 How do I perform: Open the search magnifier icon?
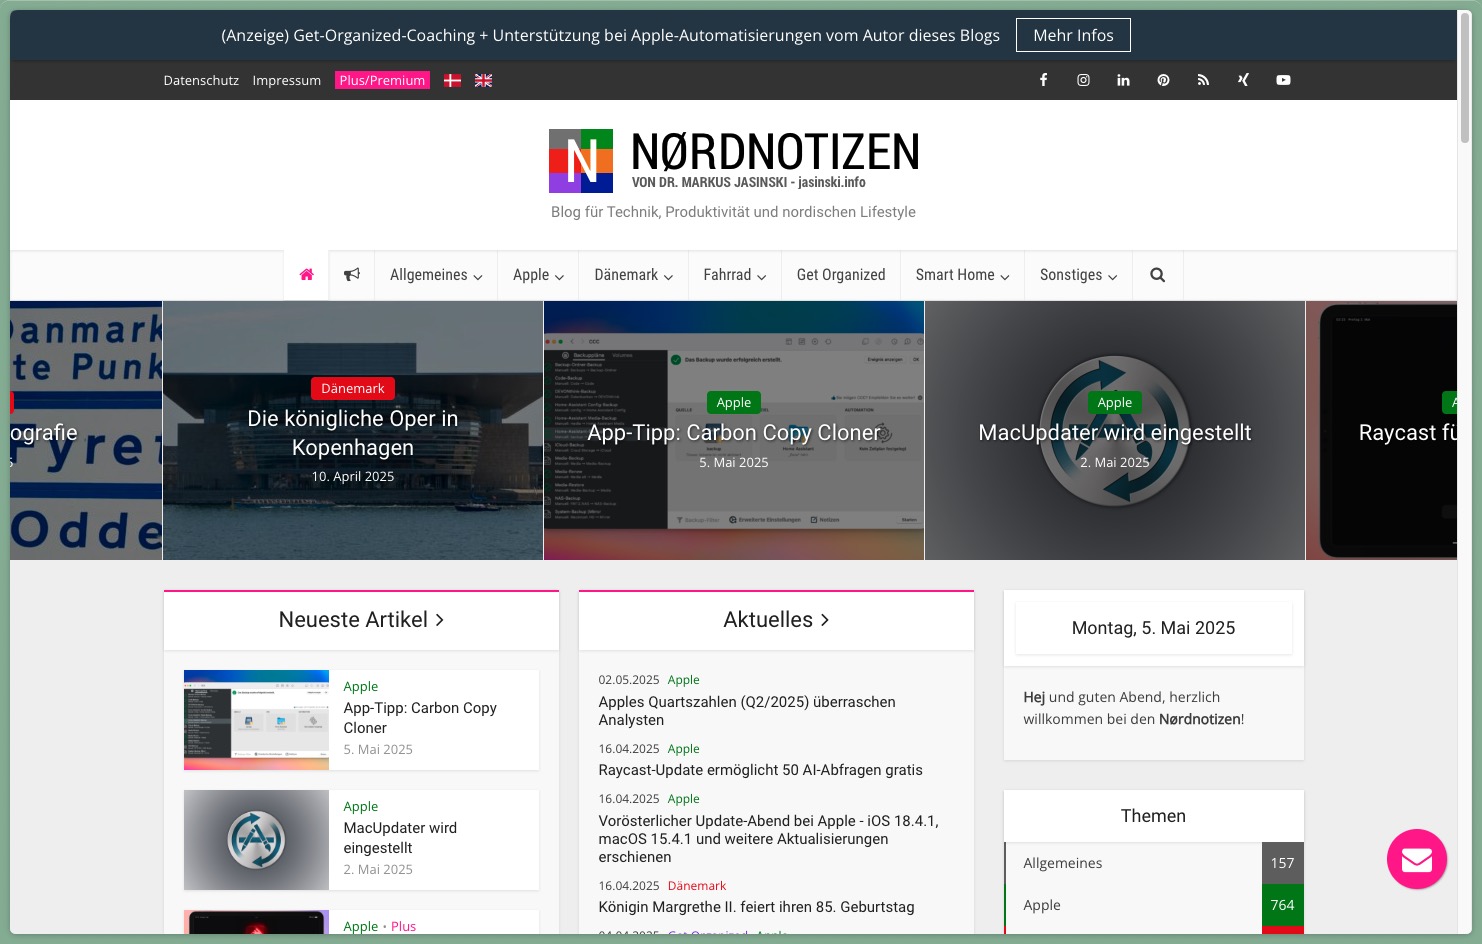click(1157, 274)
